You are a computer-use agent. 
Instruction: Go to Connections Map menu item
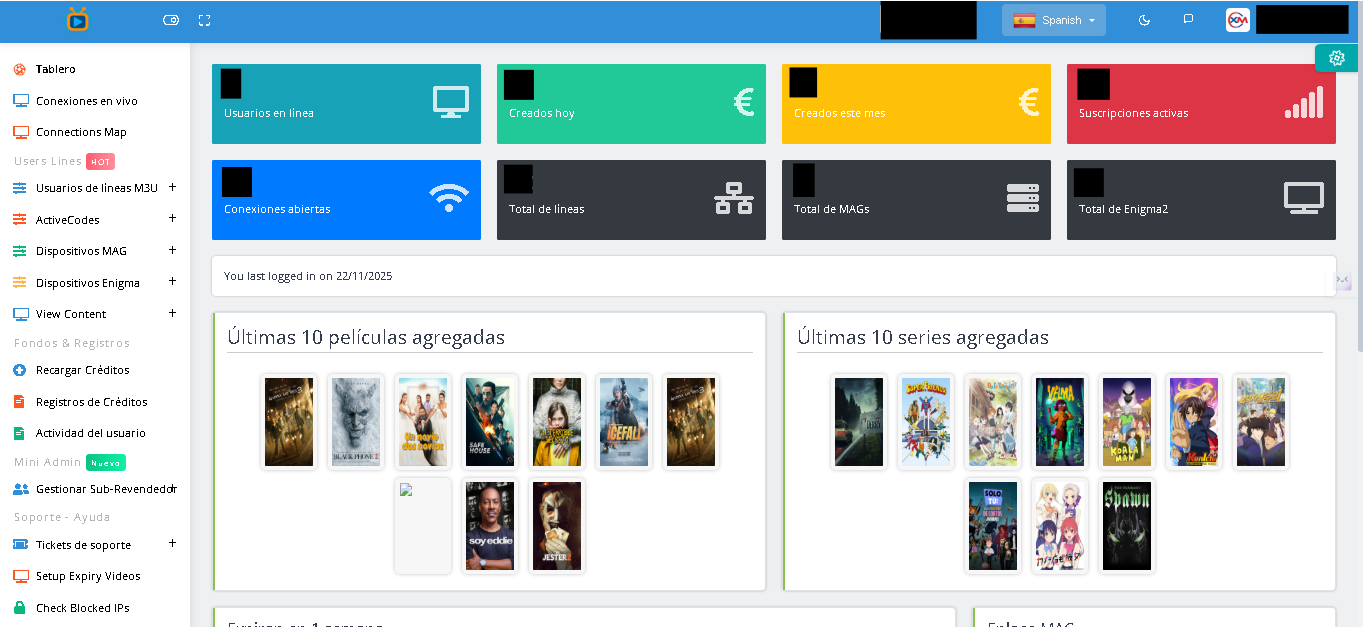pyautogui.click(x=81, y=132)
